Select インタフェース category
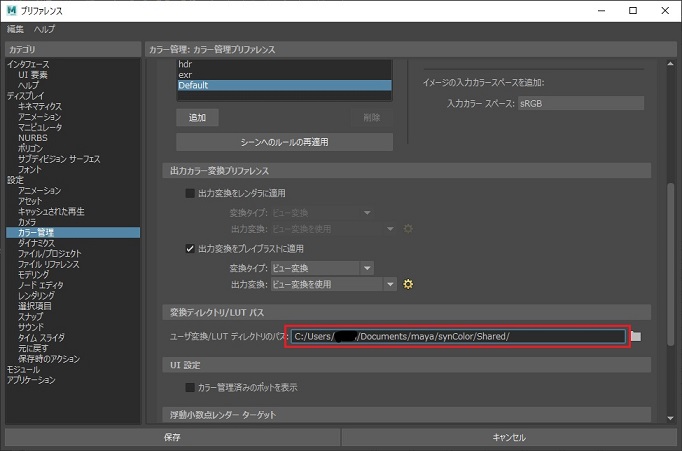Viewport: 682px width, 451px height. coord(28,64)
